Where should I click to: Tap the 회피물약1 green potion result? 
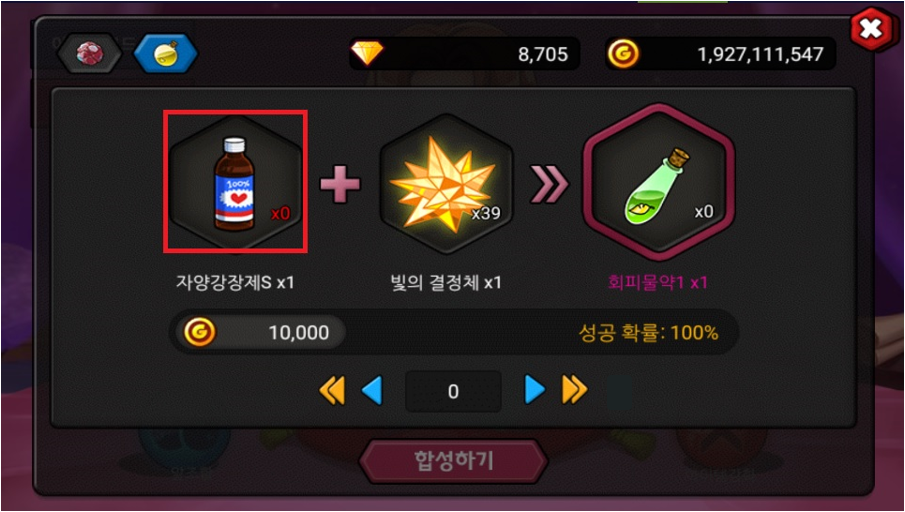click(659, 182)
